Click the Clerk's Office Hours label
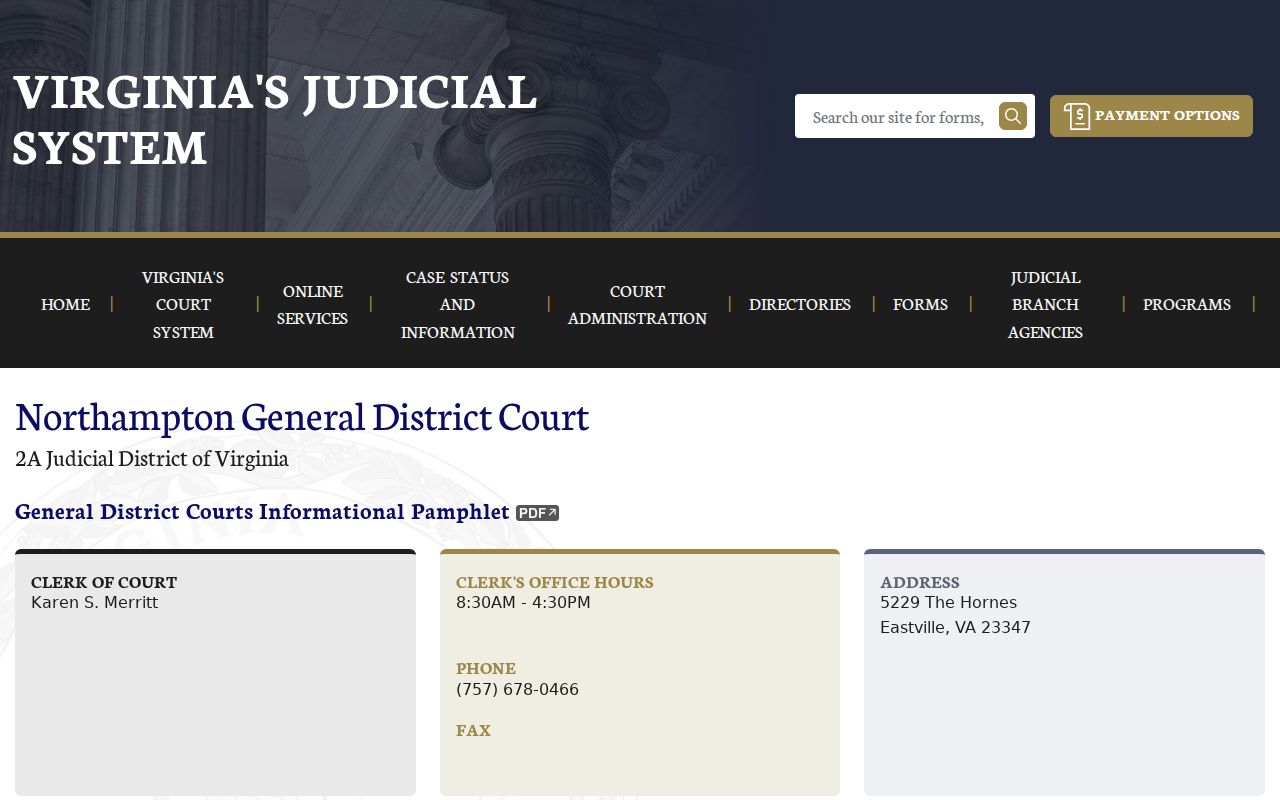Screen dimensions: 1280x800 point(555,582)
